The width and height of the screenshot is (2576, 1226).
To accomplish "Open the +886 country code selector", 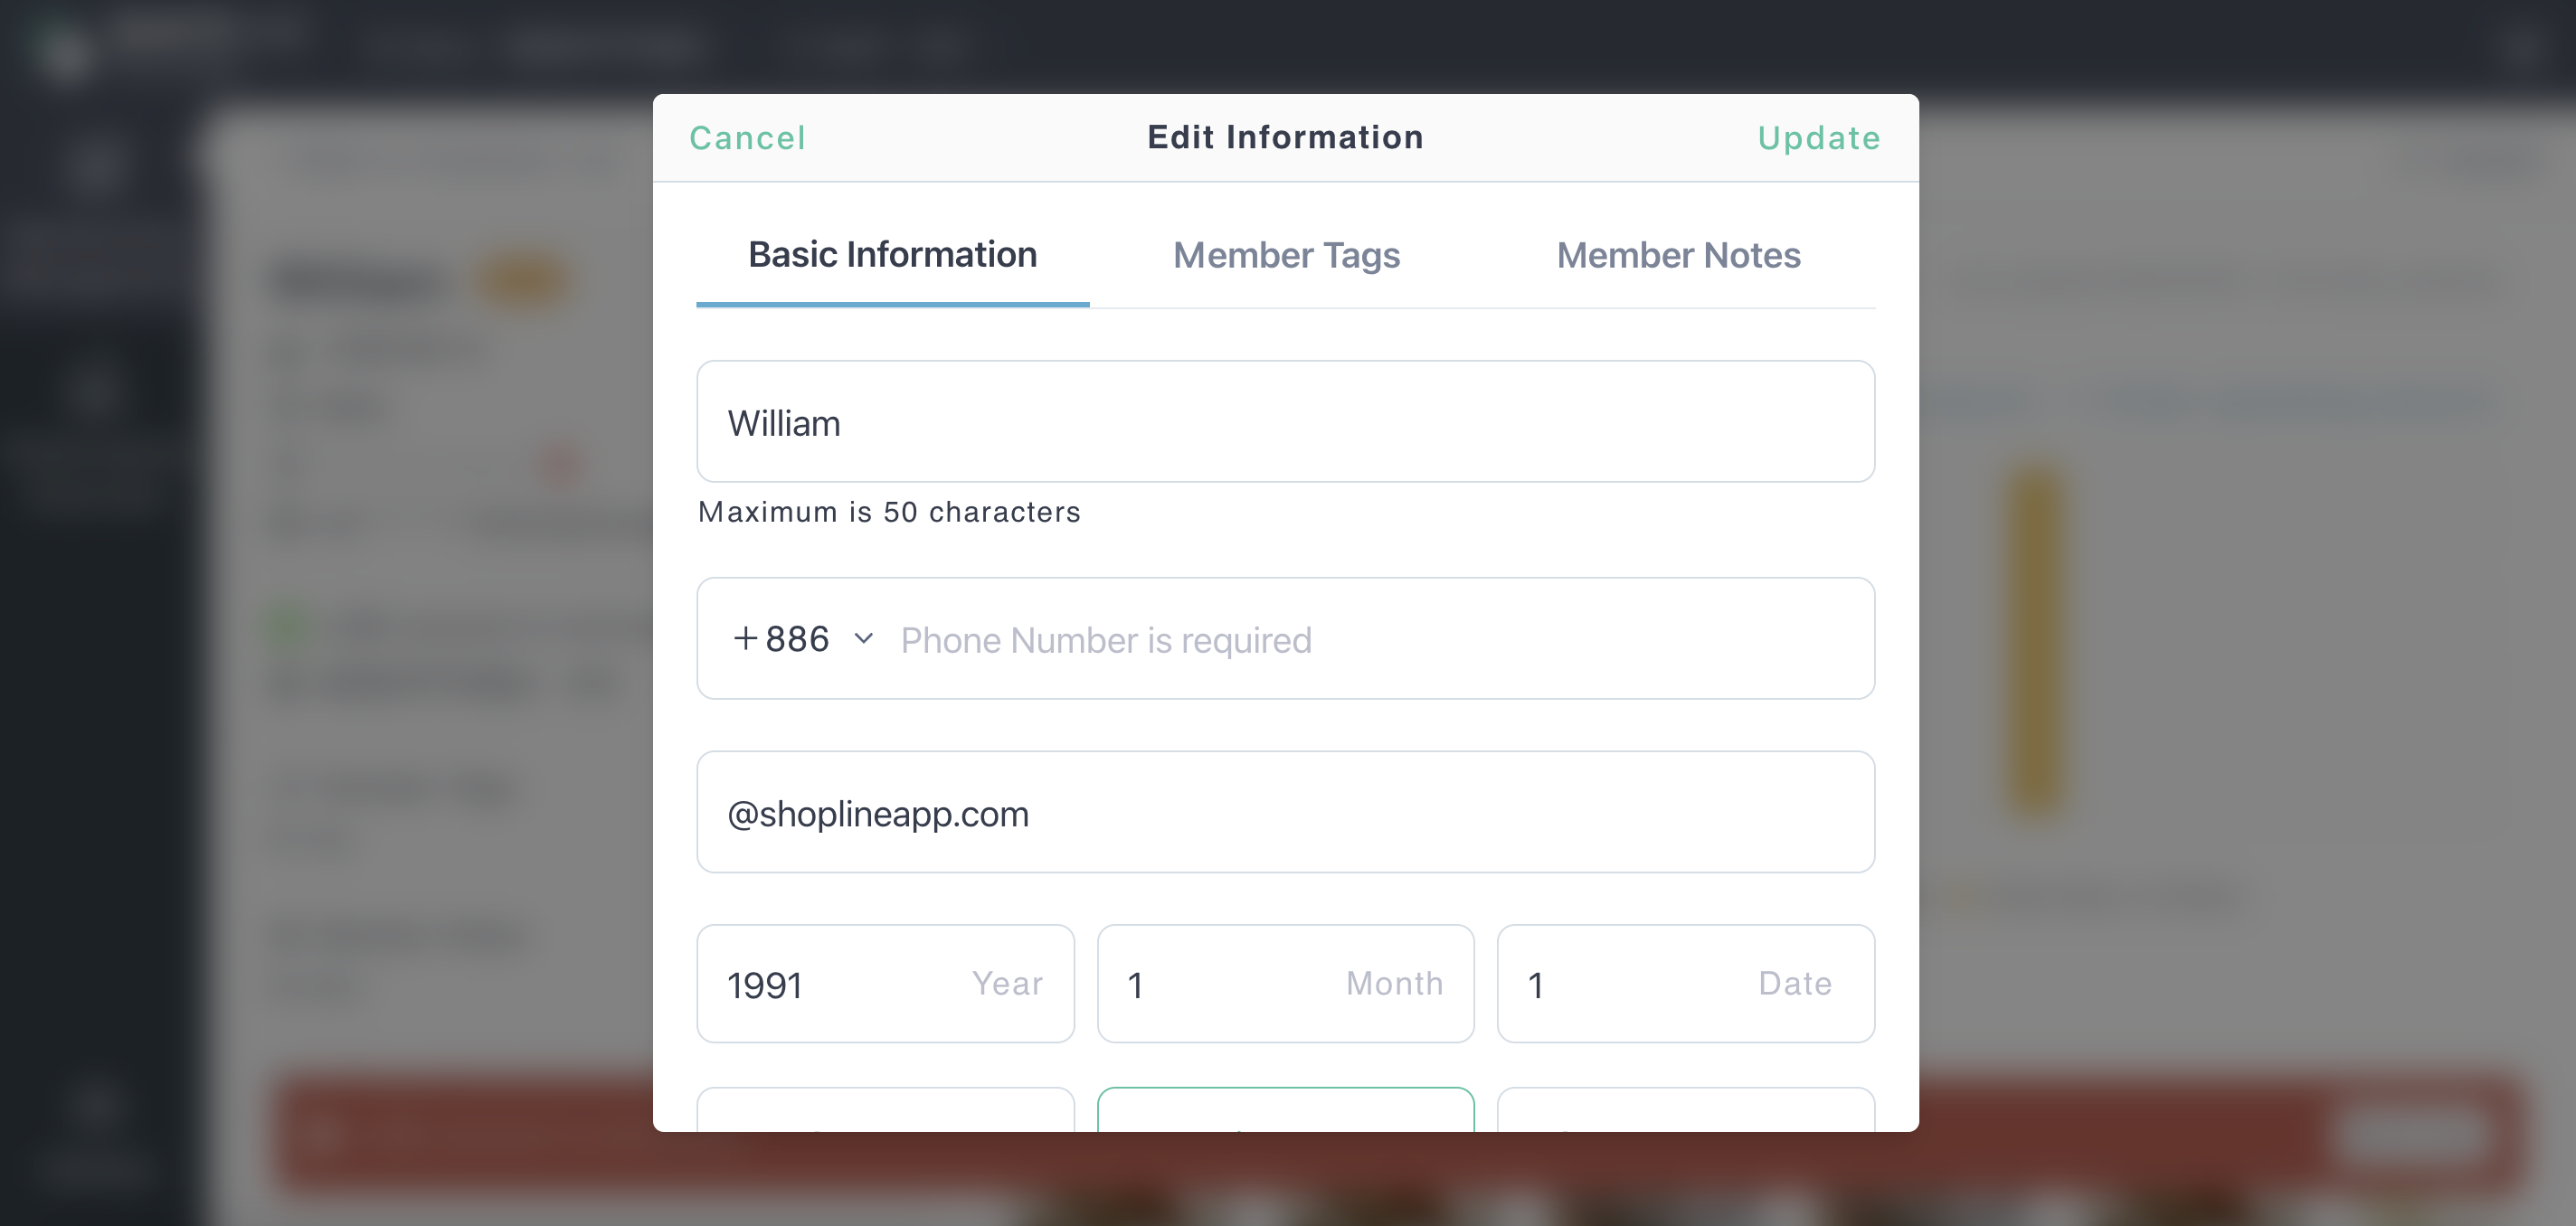I will pyautogui.click(x=803, y=638).
